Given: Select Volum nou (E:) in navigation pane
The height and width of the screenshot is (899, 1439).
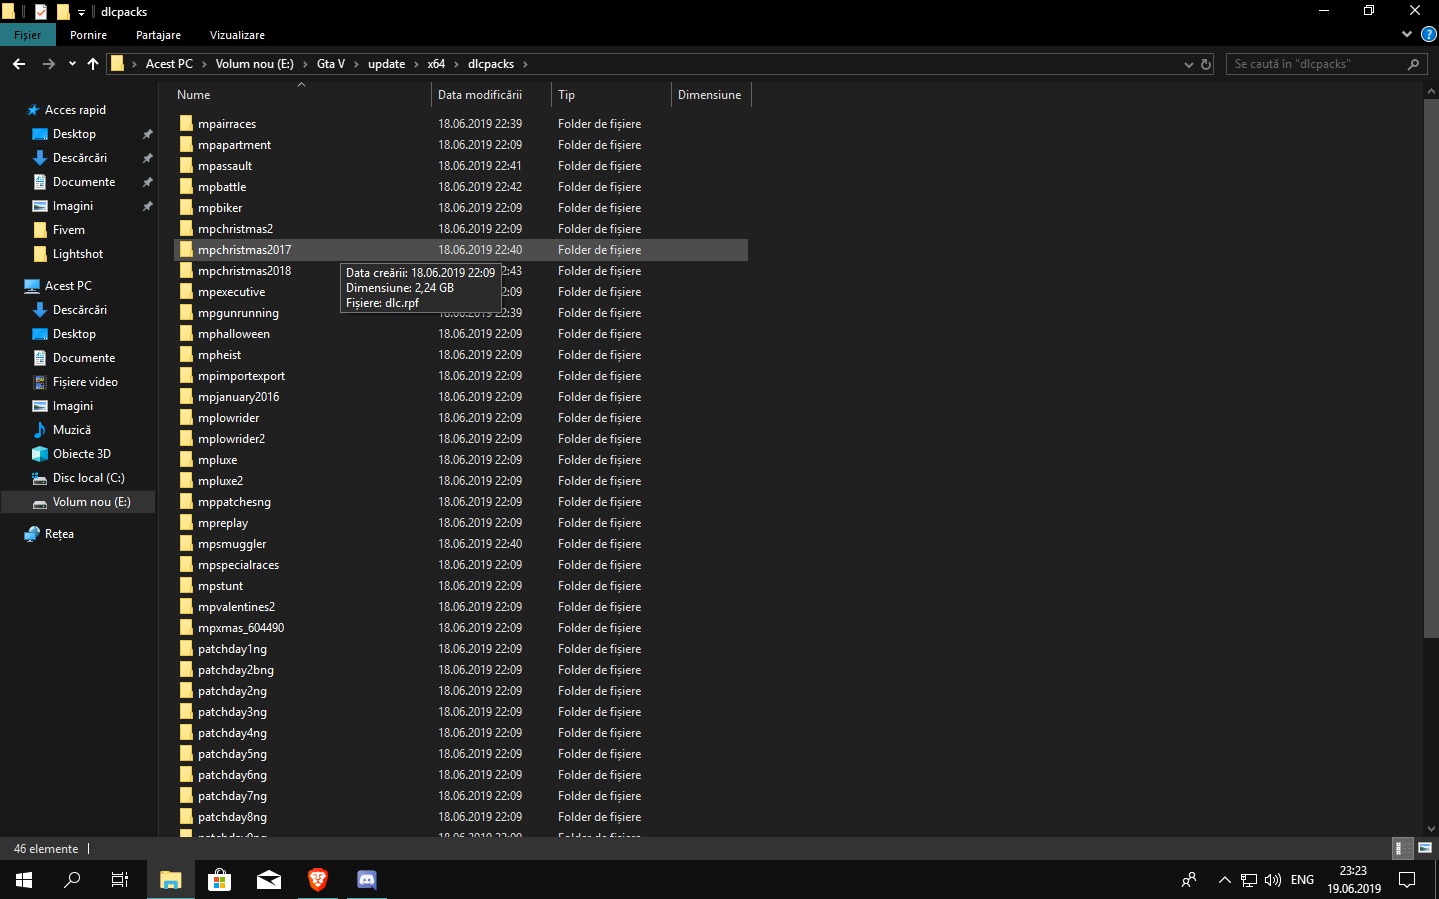Looking at the screenshot, I should [78, 502].
